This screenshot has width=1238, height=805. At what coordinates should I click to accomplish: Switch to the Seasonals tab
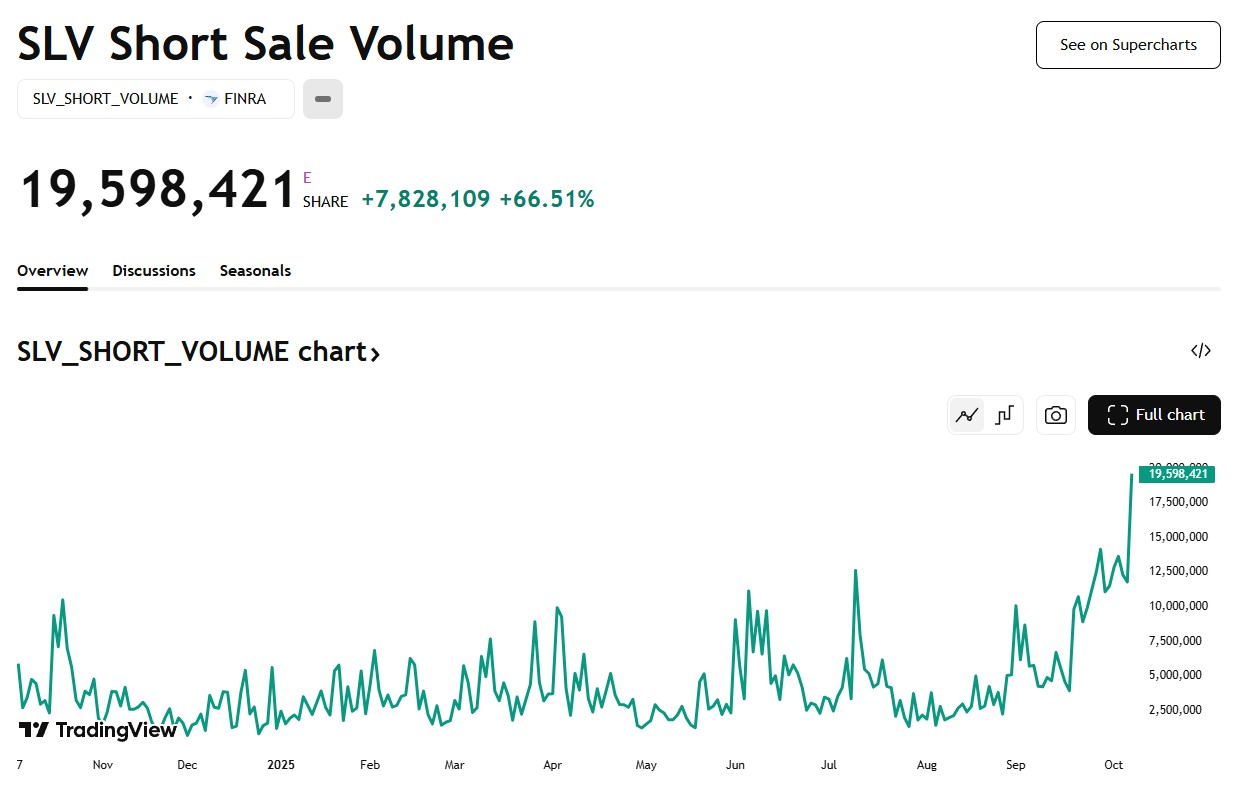tap(255, 271)
